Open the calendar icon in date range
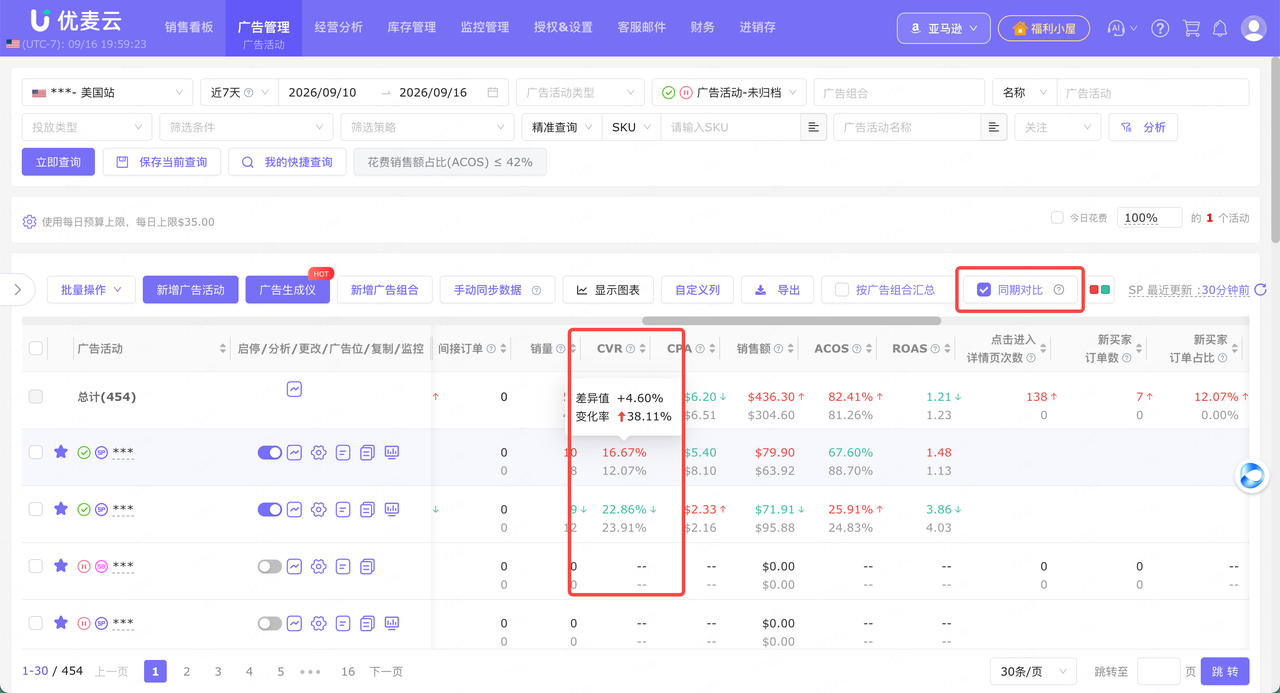This screenshot has height=693, width=1280. pos(492,92)
